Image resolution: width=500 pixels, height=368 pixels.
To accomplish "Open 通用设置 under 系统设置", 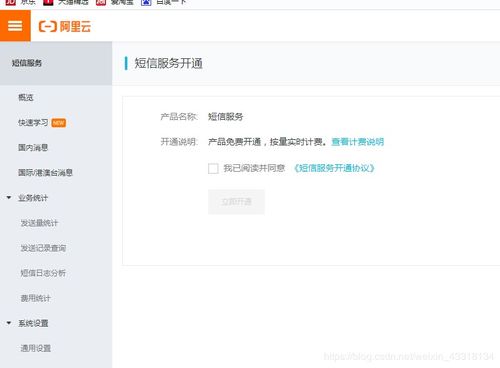I will click(36, 348).
